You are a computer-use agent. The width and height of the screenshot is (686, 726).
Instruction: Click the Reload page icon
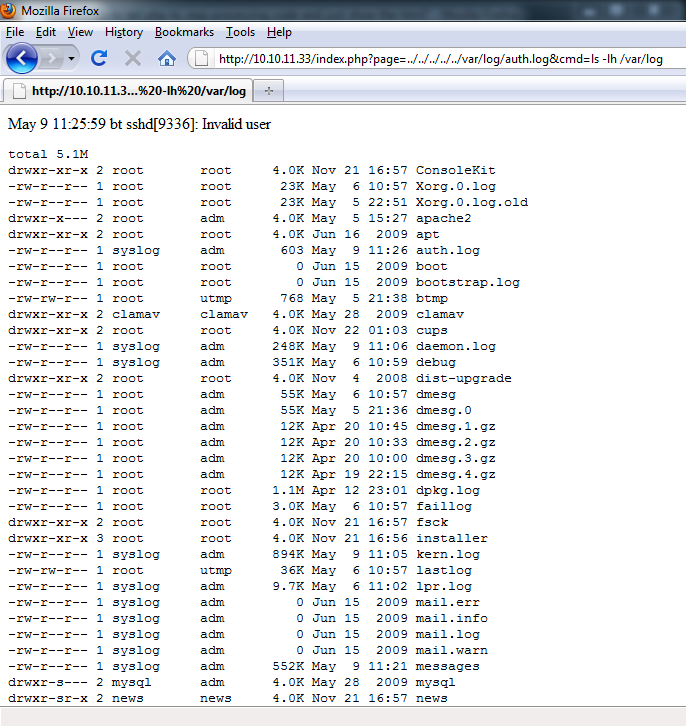pos(99,58)
